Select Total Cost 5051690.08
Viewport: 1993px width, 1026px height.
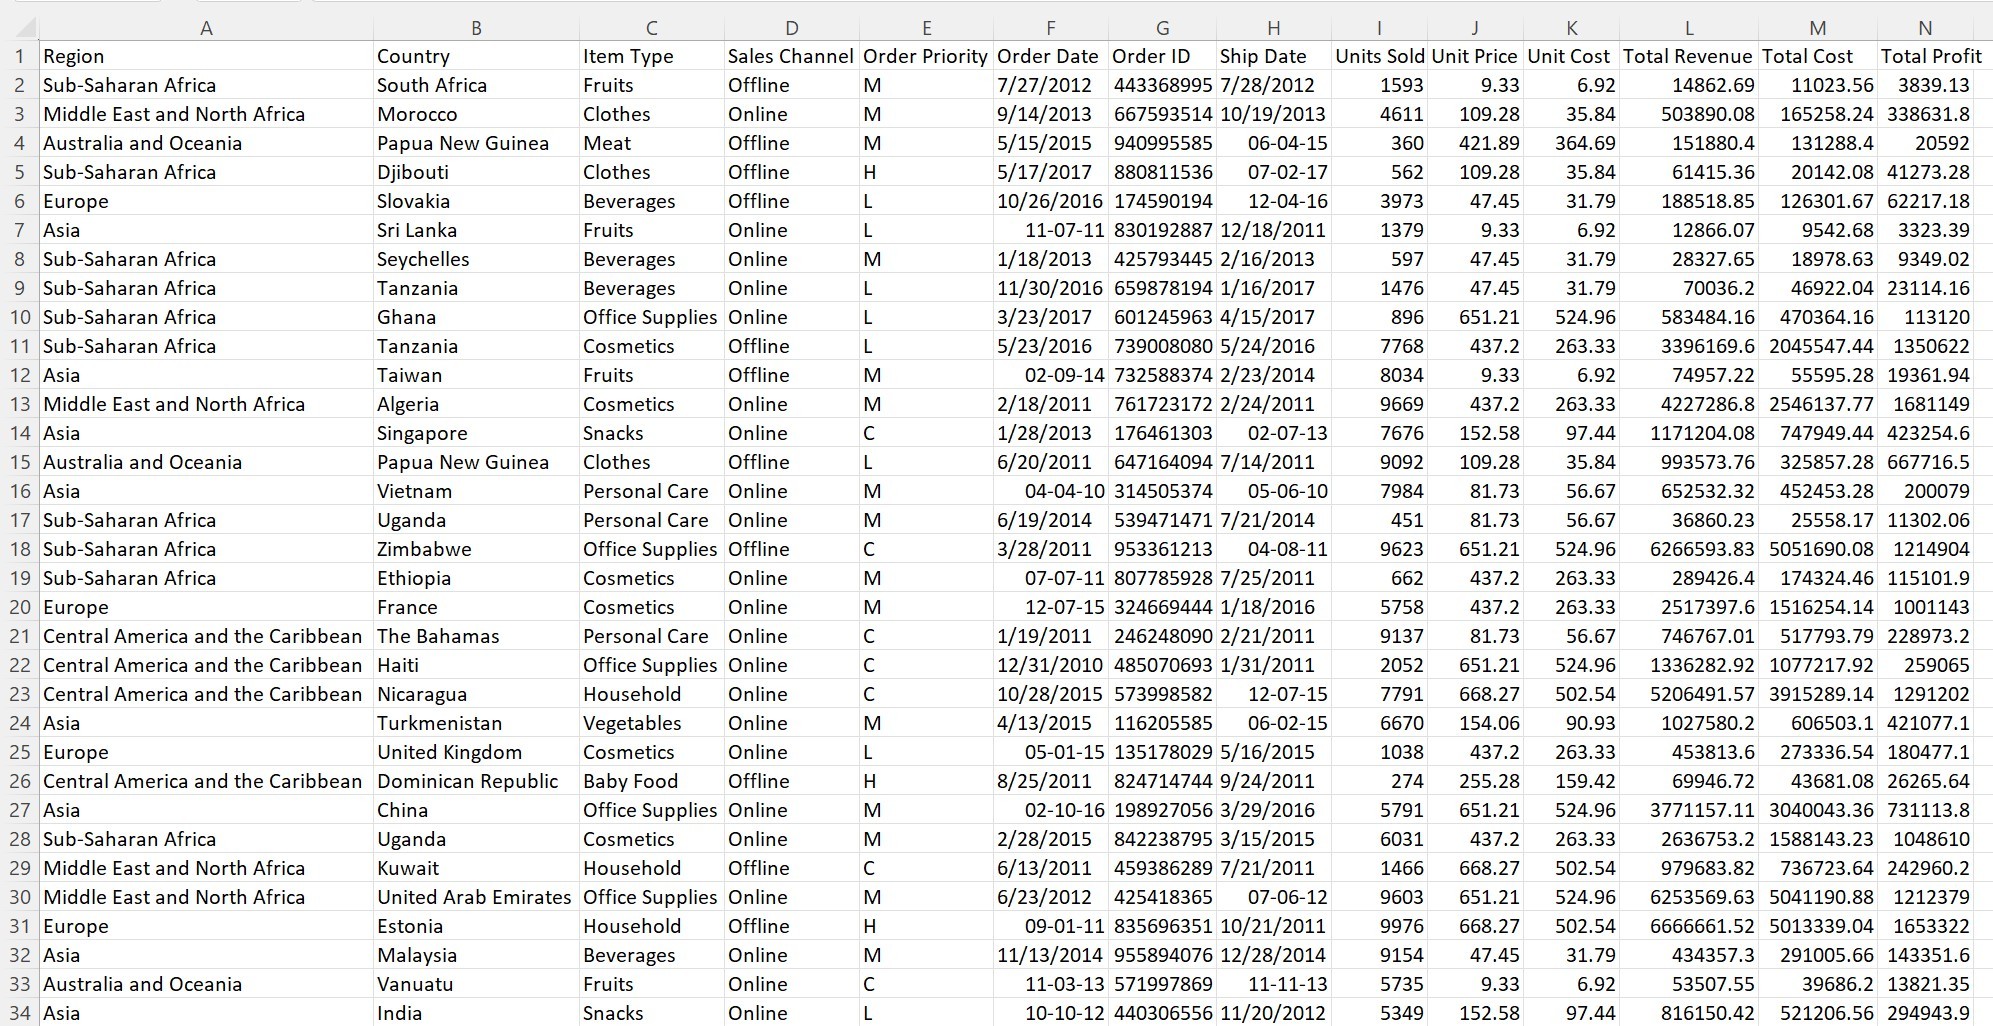pos(1818,549)
